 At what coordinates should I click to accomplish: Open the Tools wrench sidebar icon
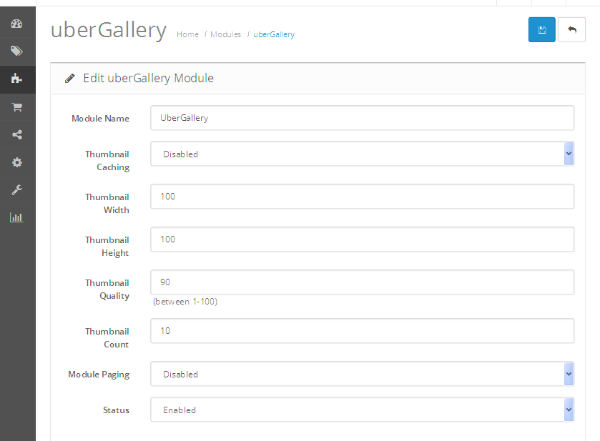pyautogui.click(x=16, y=190)
